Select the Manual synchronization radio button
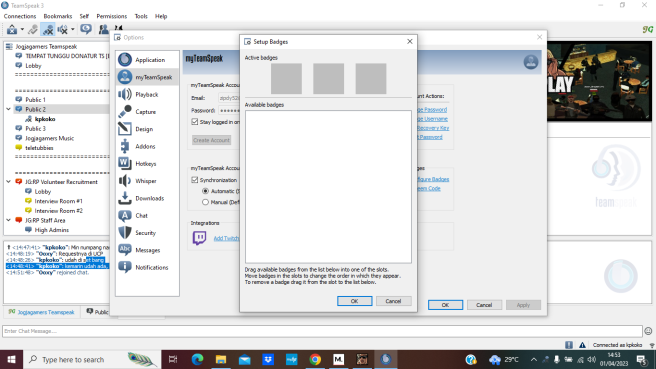Viewport: 656px width, 369px height. point(205,202)
